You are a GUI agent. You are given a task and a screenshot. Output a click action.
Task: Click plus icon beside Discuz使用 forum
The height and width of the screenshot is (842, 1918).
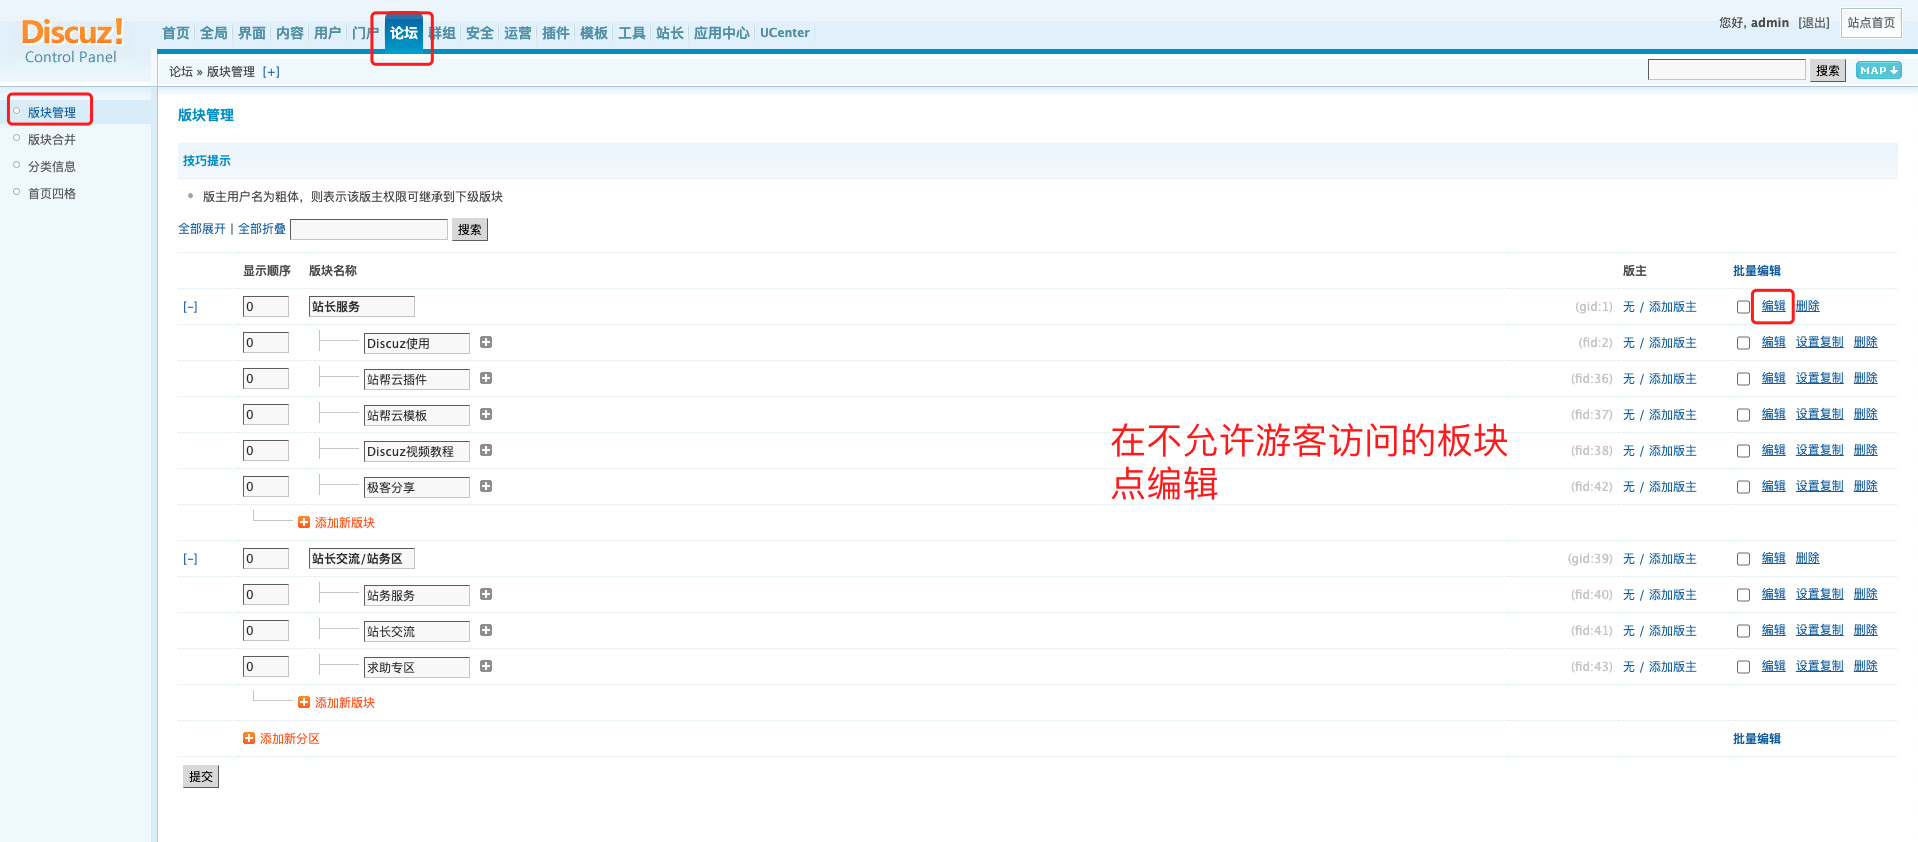coord(486,342)
